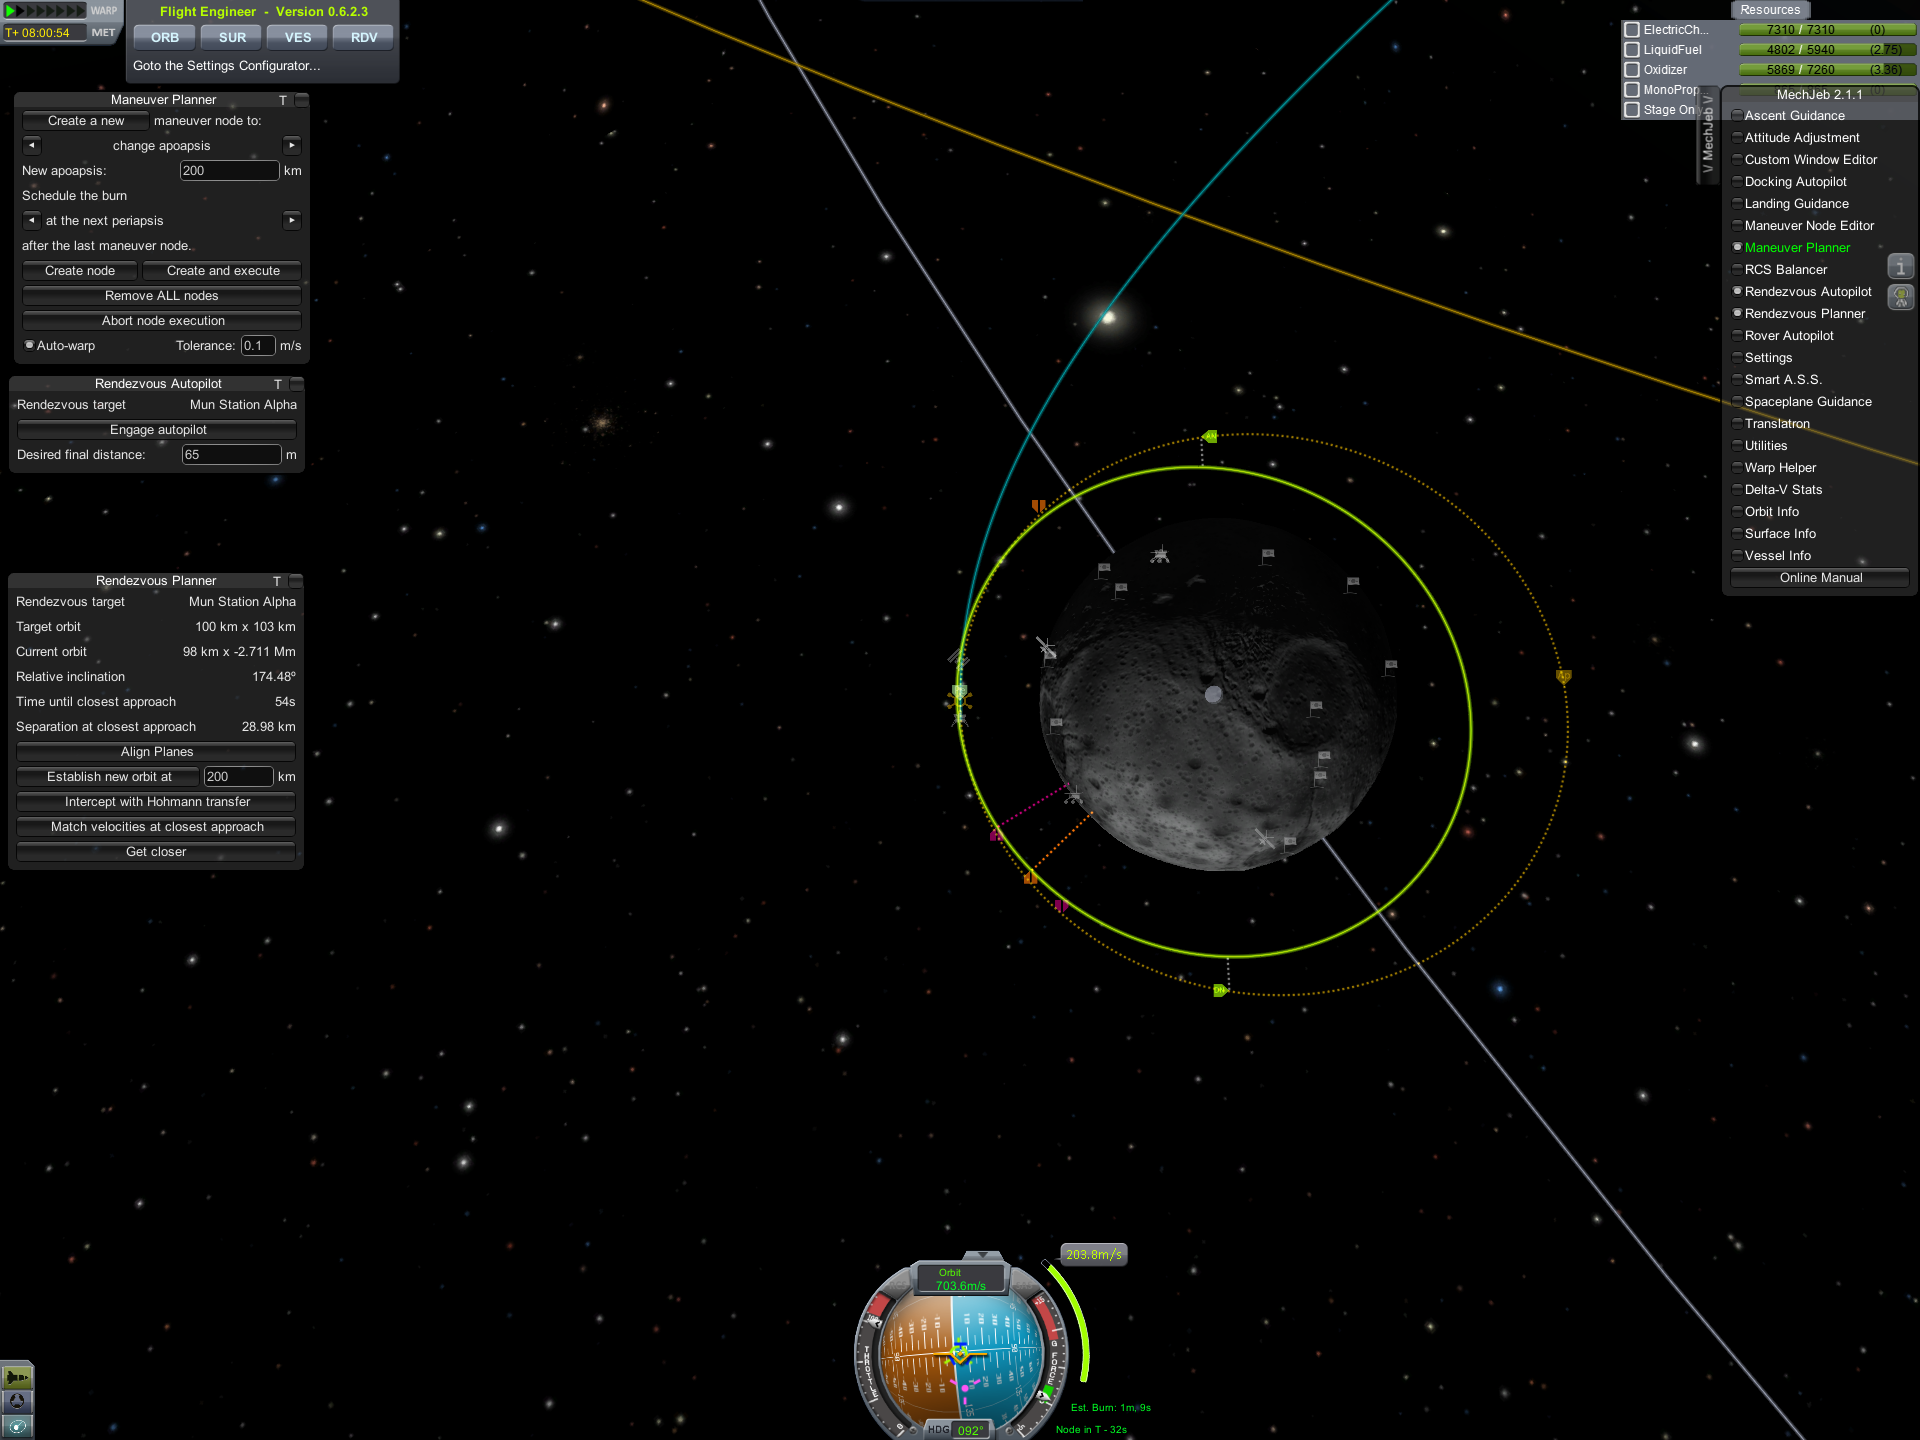Image resolution: width=1920 pixels, height=1440 pixels.
Task: Click Remove ALL nodes
Action: coord(161,296)
